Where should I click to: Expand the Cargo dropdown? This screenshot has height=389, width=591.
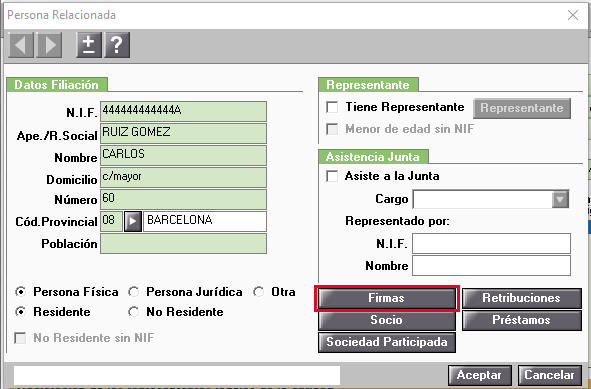560,199
